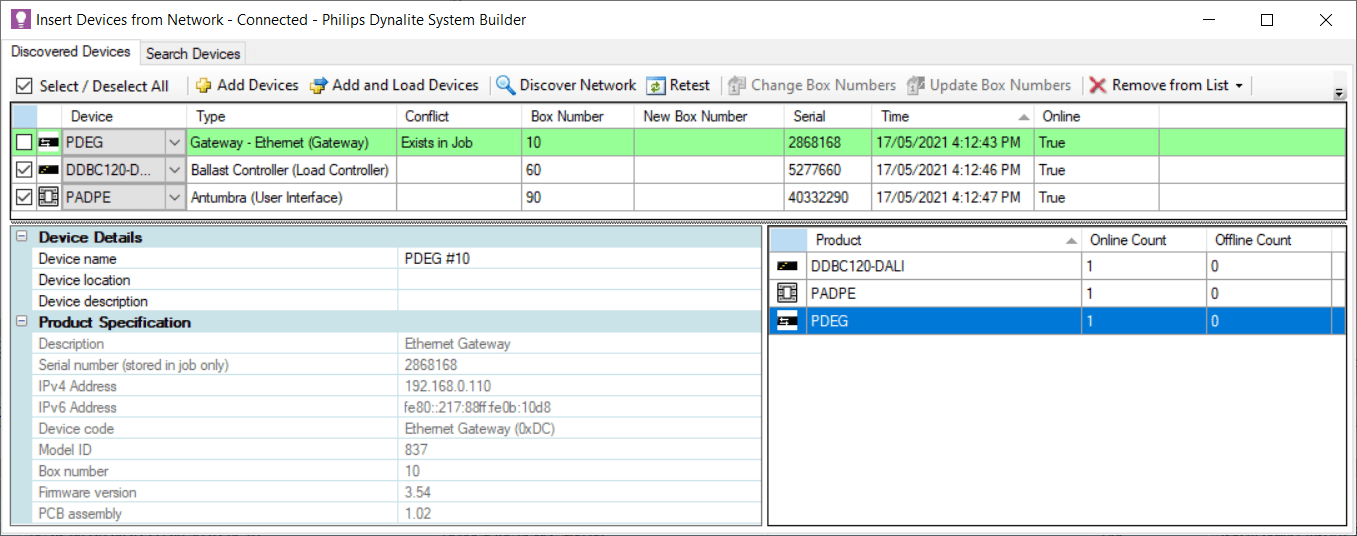The height and width of the screenshot is (536, 1357).
Task: Open the PADPE device dropdown
Action: (x=175, y=197)
